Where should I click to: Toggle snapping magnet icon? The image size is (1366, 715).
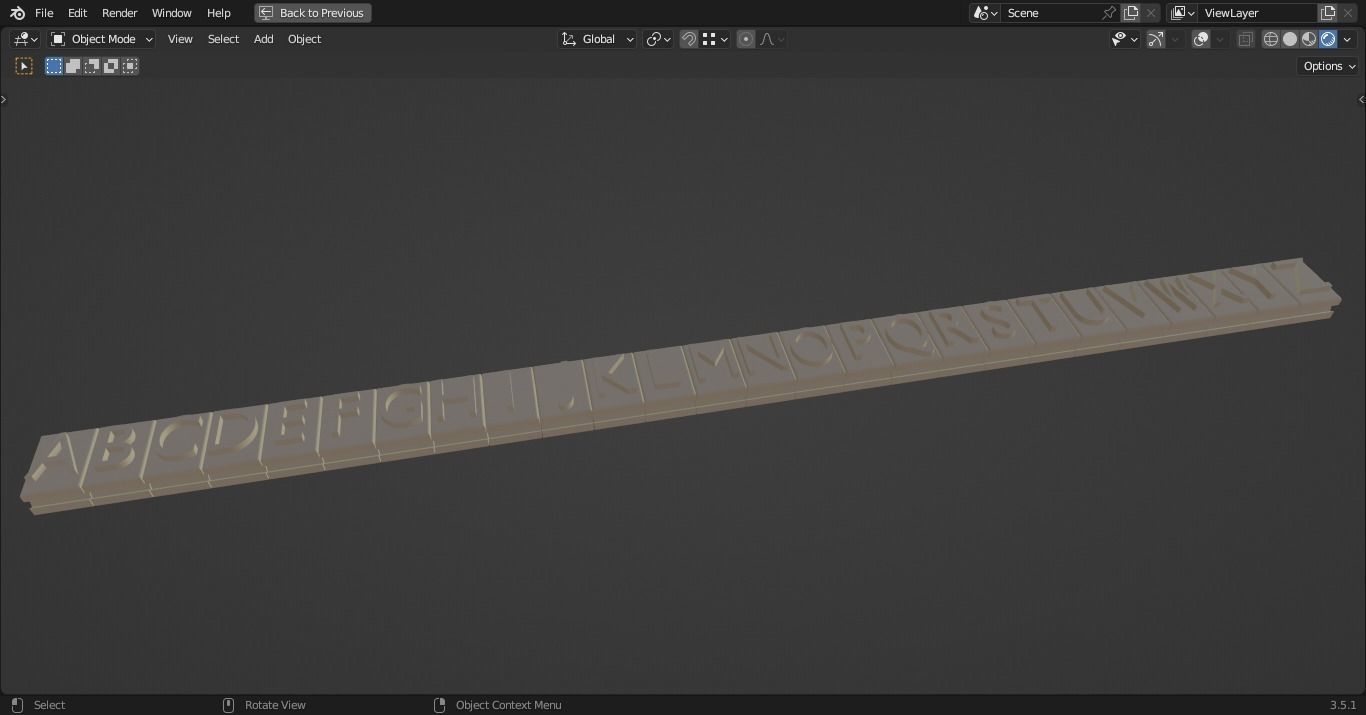coord(688,39)
